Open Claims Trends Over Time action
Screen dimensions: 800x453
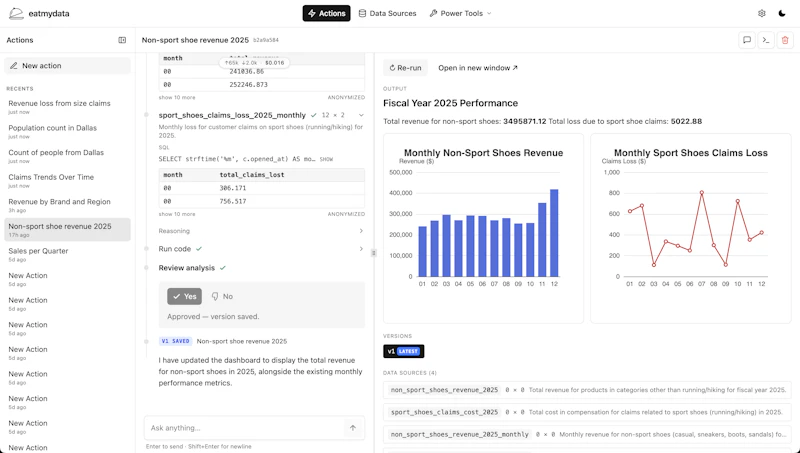[x=67, y=180]
